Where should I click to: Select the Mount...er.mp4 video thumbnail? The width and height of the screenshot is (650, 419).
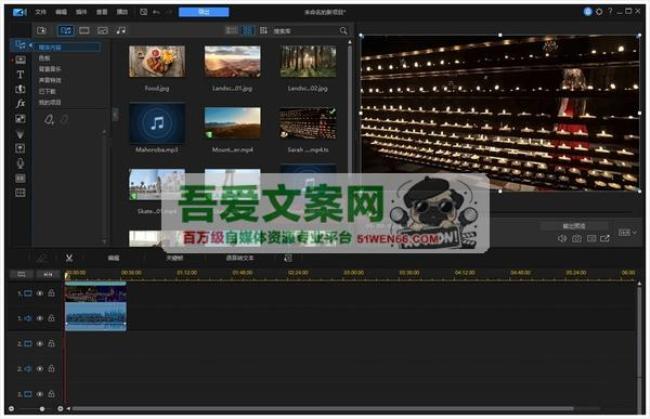coord(233,123)
